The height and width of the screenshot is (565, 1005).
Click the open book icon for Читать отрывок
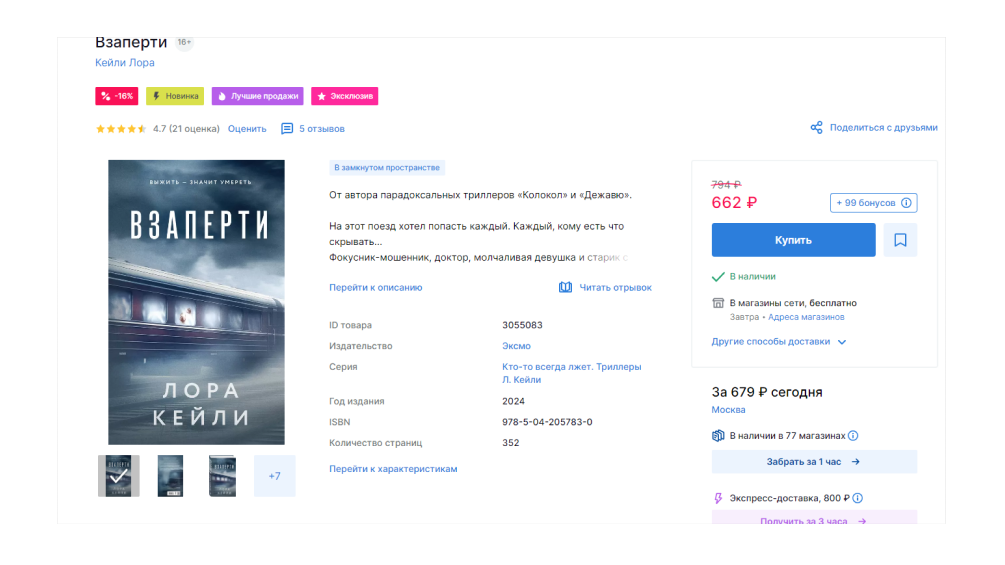tap(566, 287)
